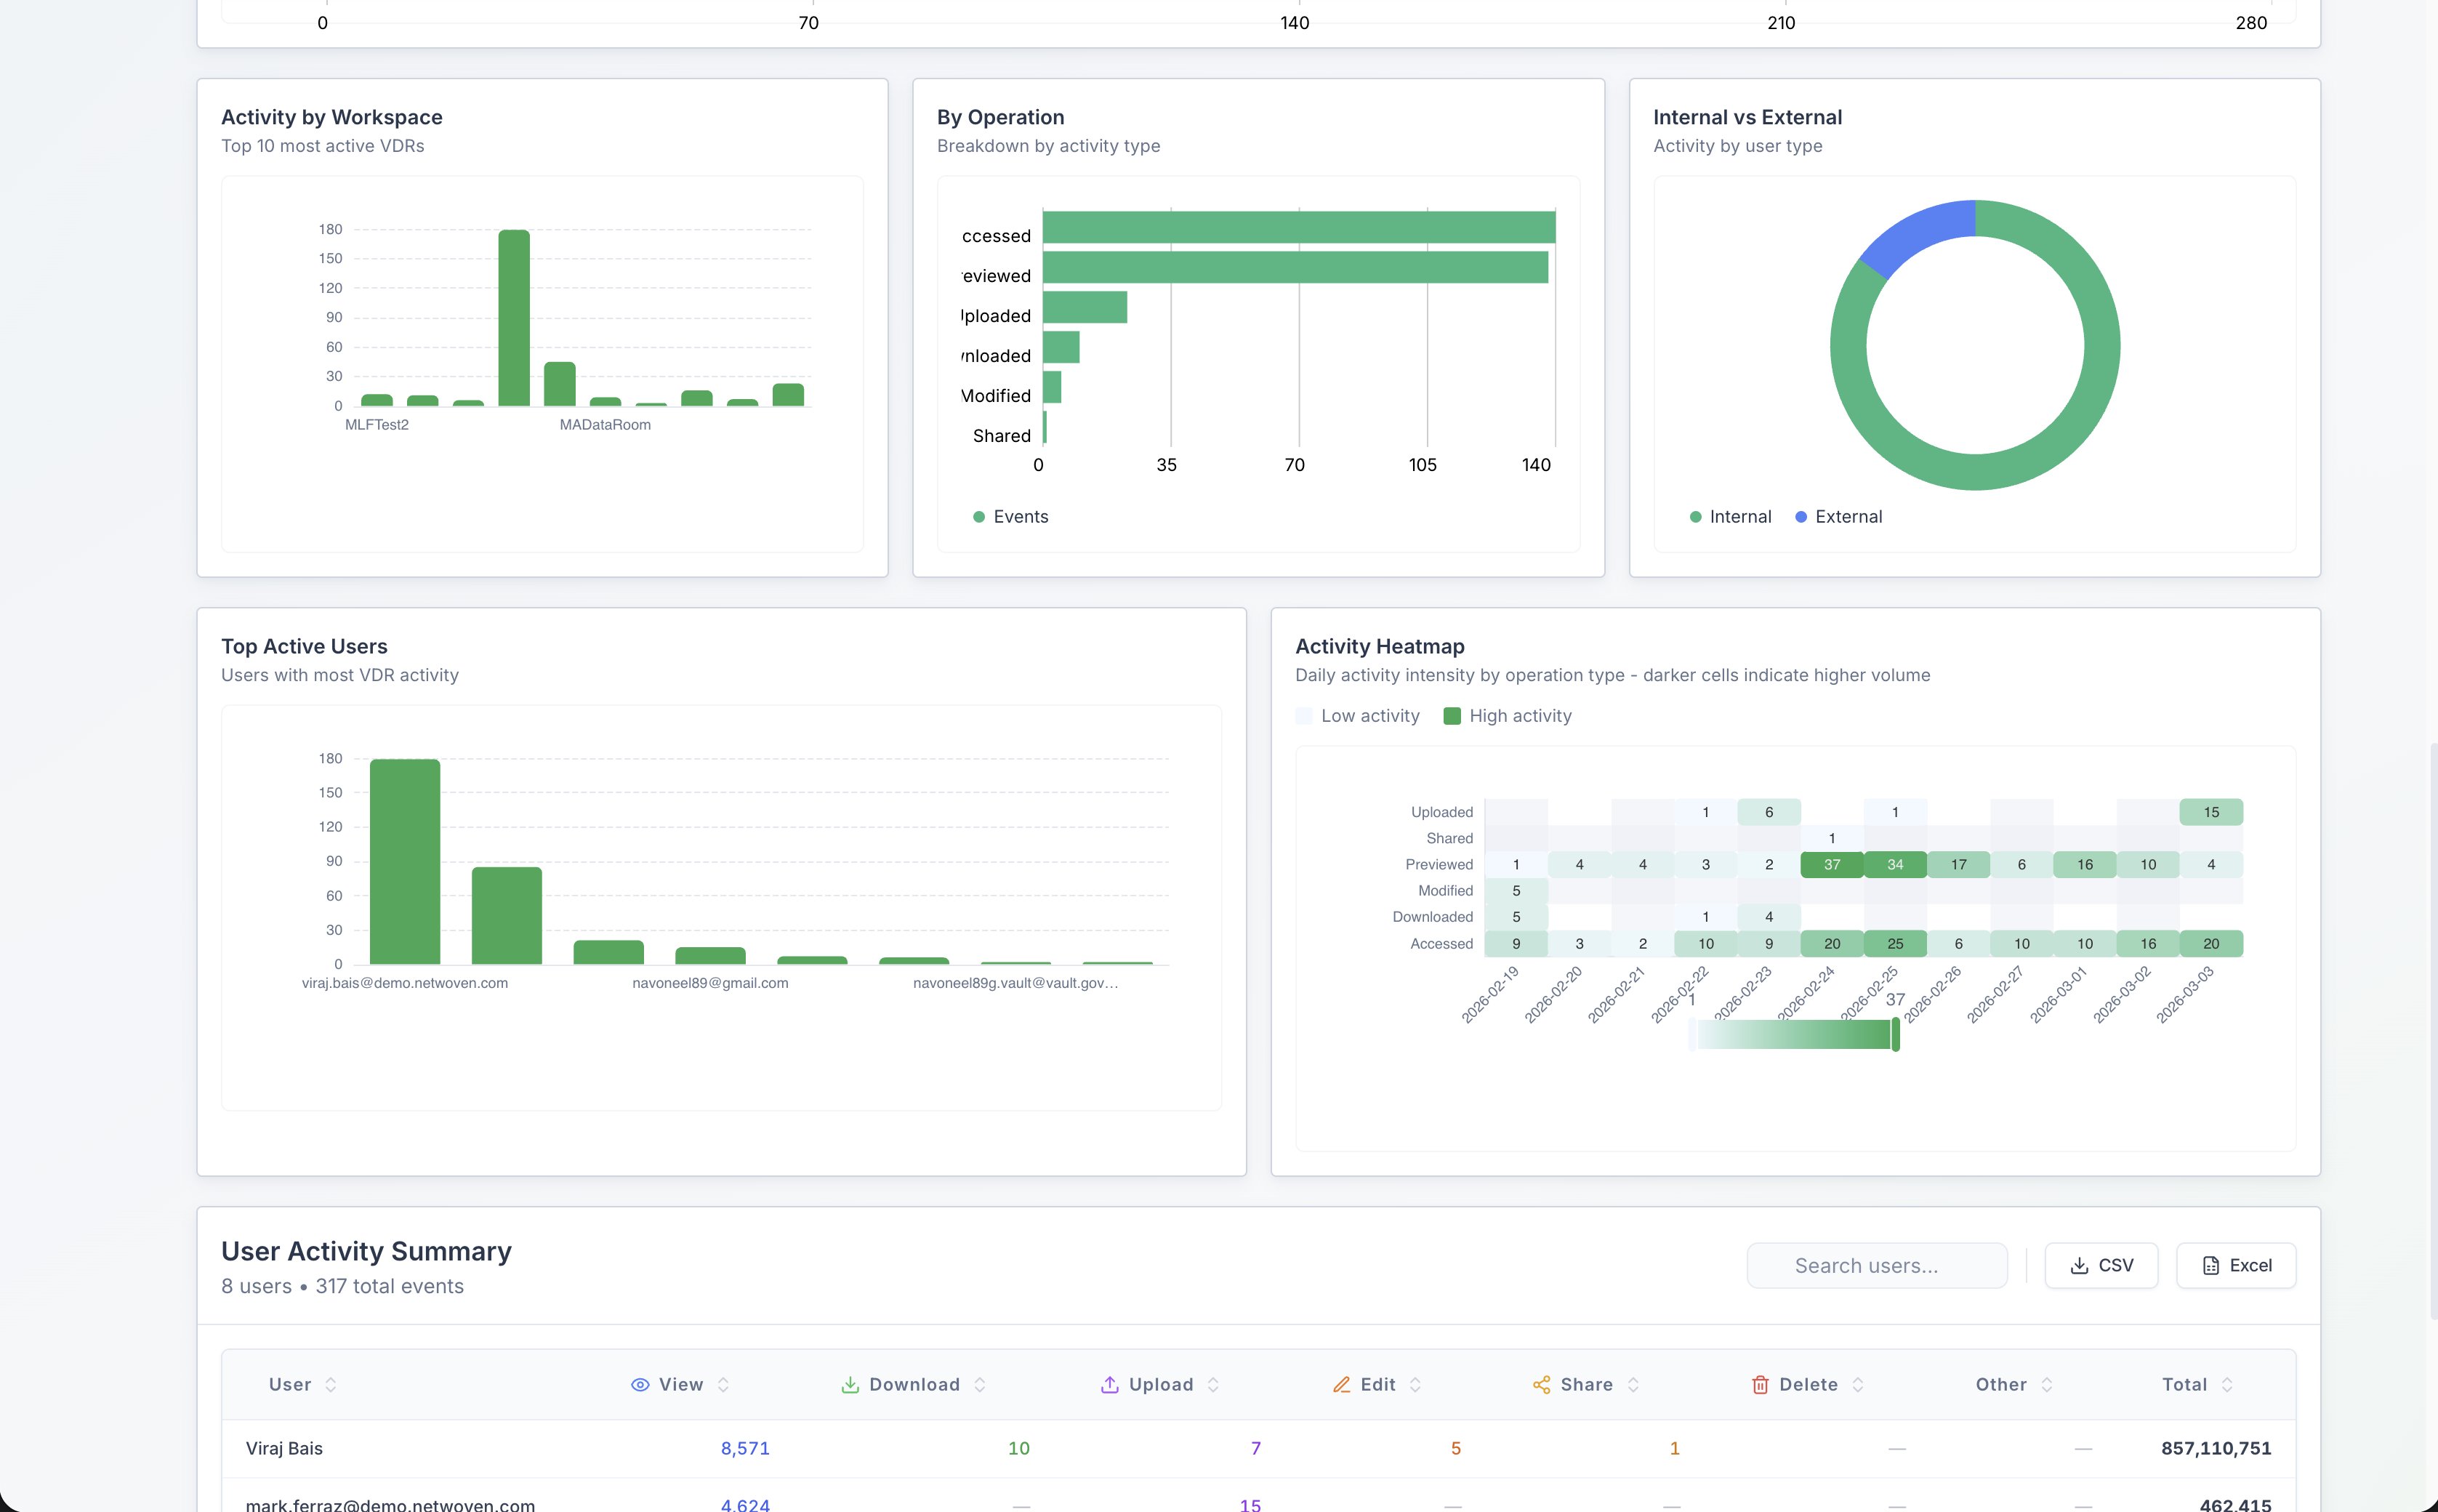Screen dimensions: 2438x1512
Task: Click the tallest bar in Activity by Workspace
Action: coord(514,318)
